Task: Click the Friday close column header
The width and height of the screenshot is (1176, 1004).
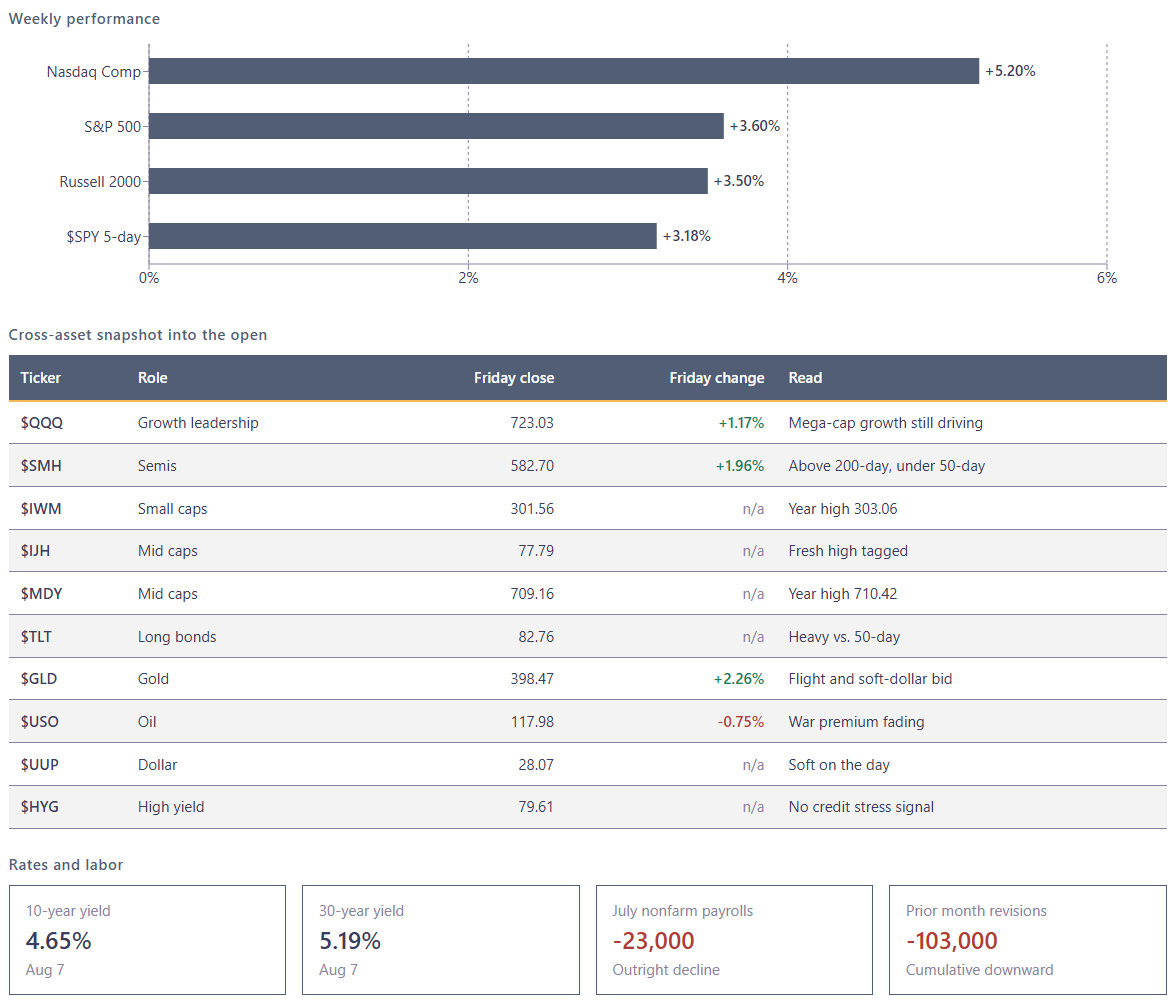Action: click(x=514, y=378)
